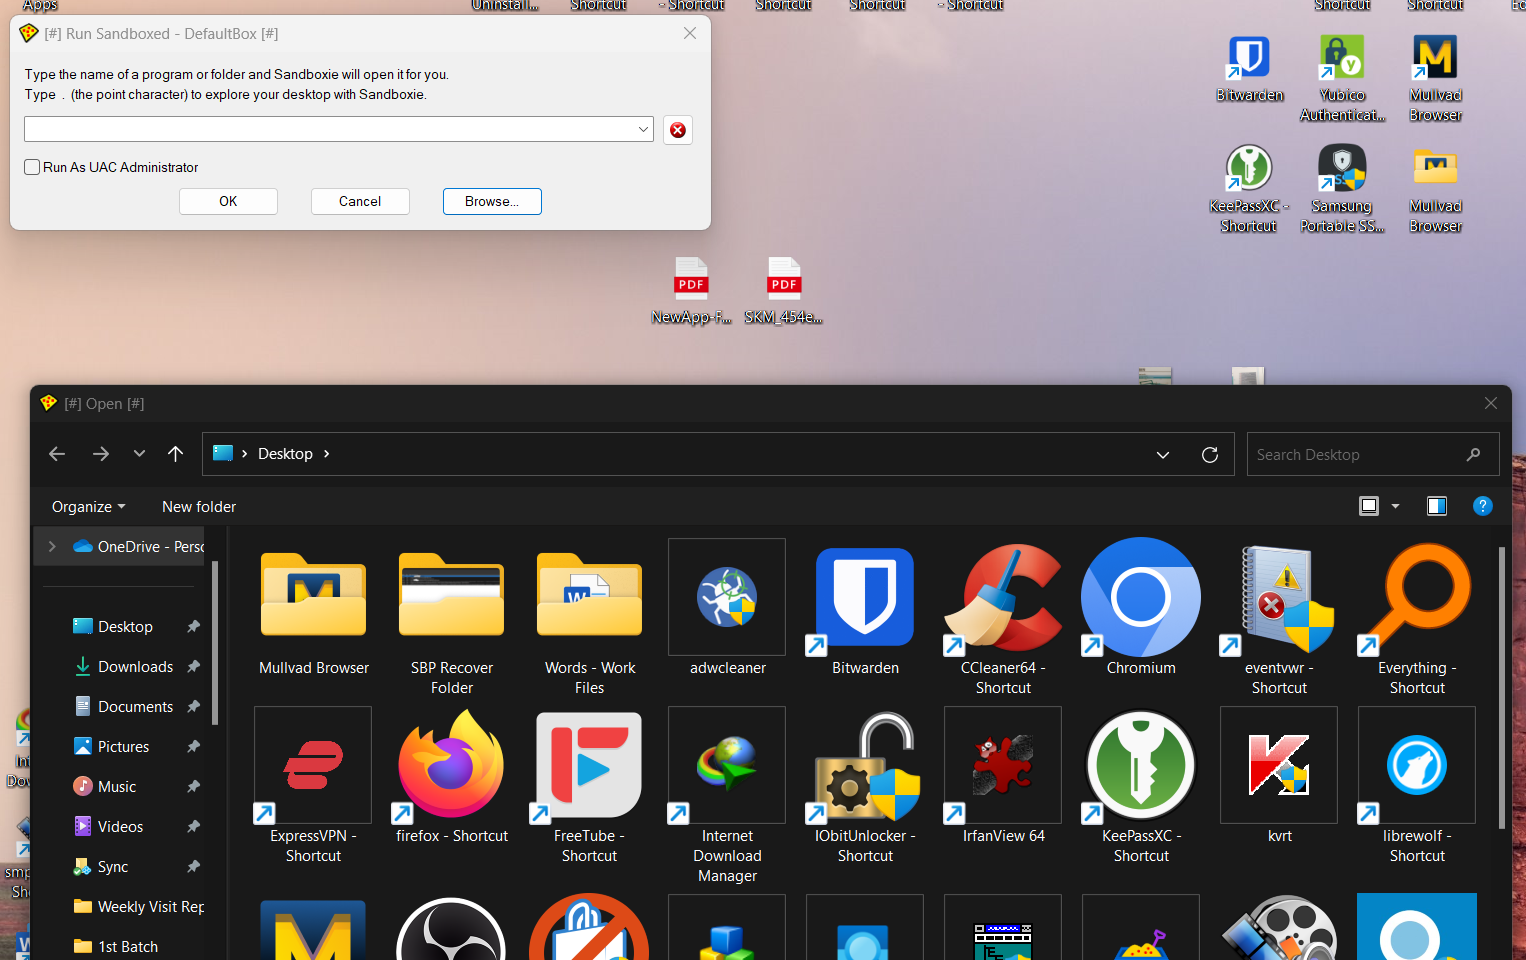The image size is (1526, 960).
Task: Click the Browse... button
Action: (x=492, y=201)
